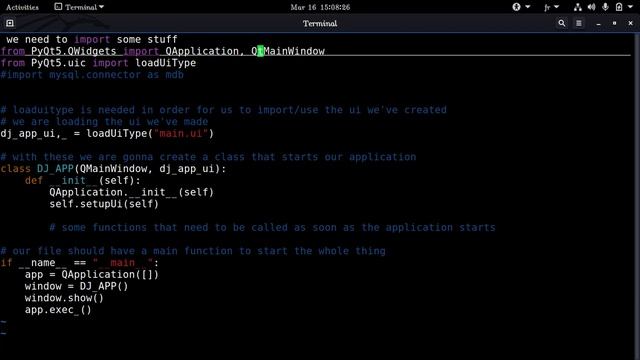Click 'window = DJ_APP()' line
This screenshot has width=640, height=360.
[x=76, y=286]
